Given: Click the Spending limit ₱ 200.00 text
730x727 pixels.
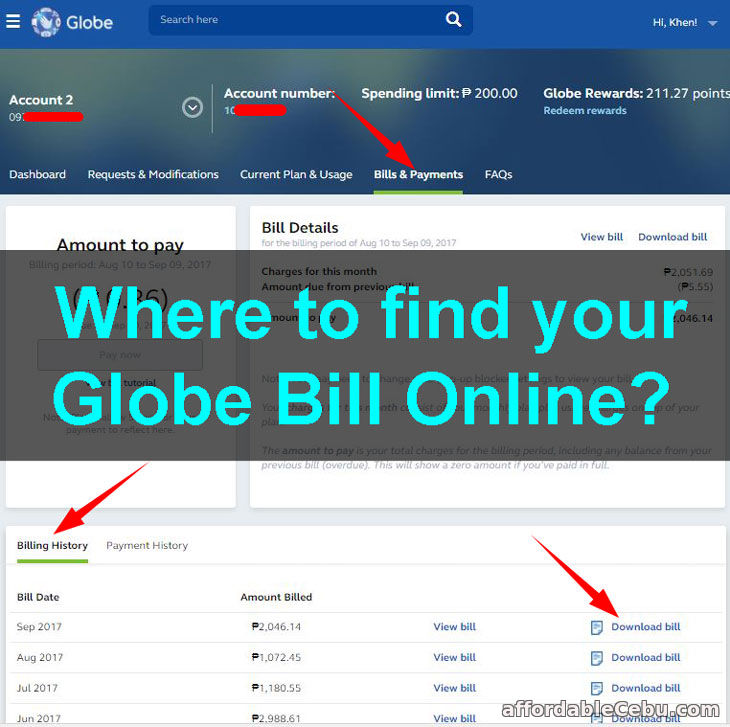Looking at the screenshot, I should 439,93.
